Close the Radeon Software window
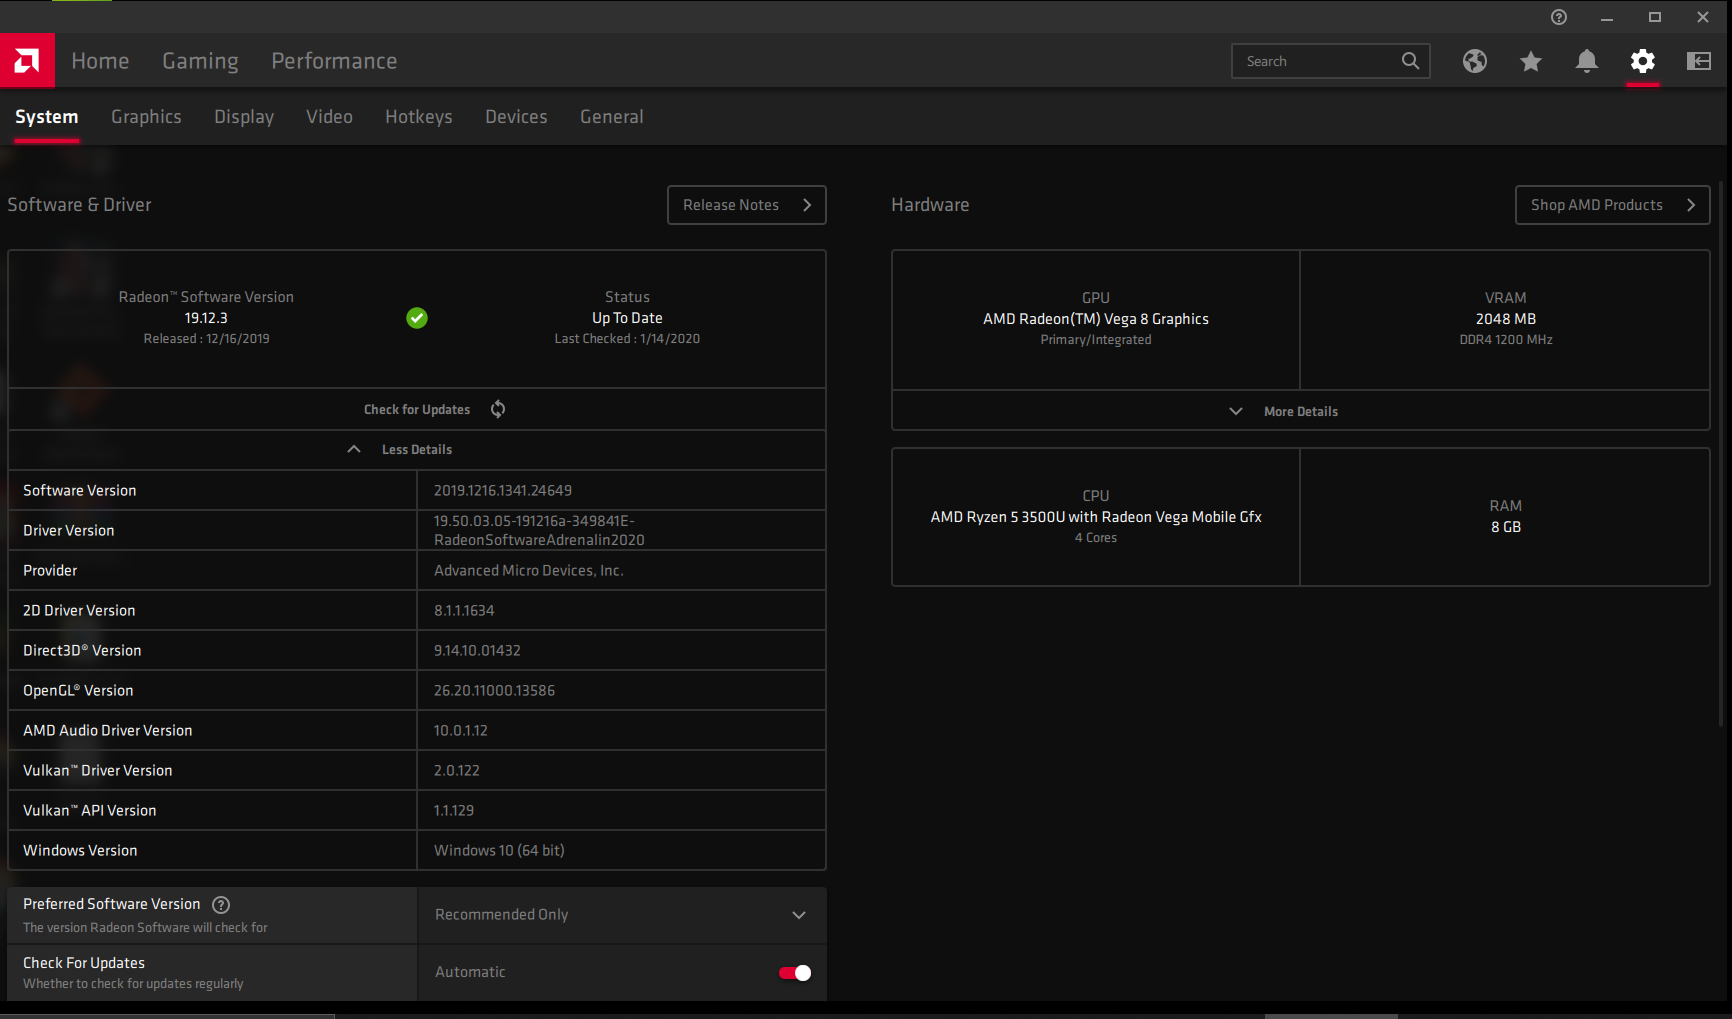1732x1019 pixels. (x=1703, y=17)
